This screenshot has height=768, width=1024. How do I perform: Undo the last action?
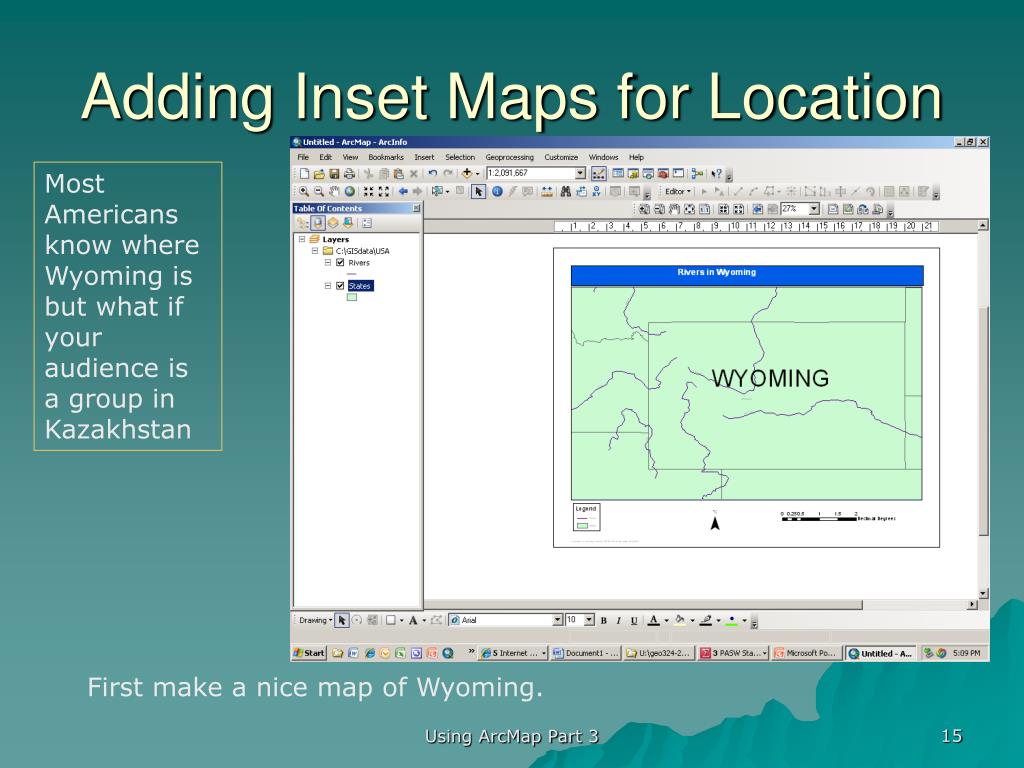tap(432, 174)
